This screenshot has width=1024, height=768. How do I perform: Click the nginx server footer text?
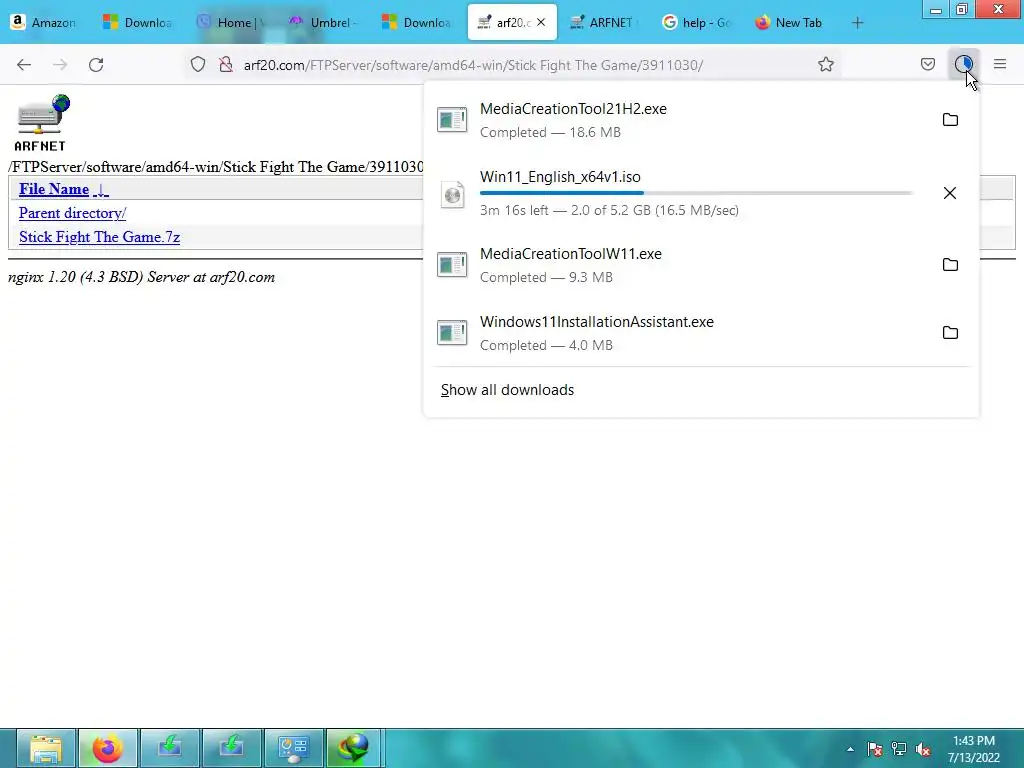pyautogui.click(x=142, y=277)
